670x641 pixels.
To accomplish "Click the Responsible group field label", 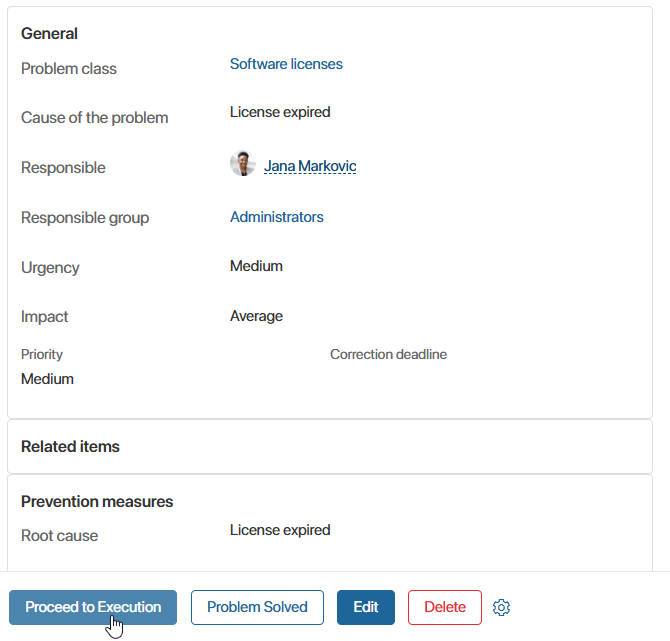I will point(85,218).
